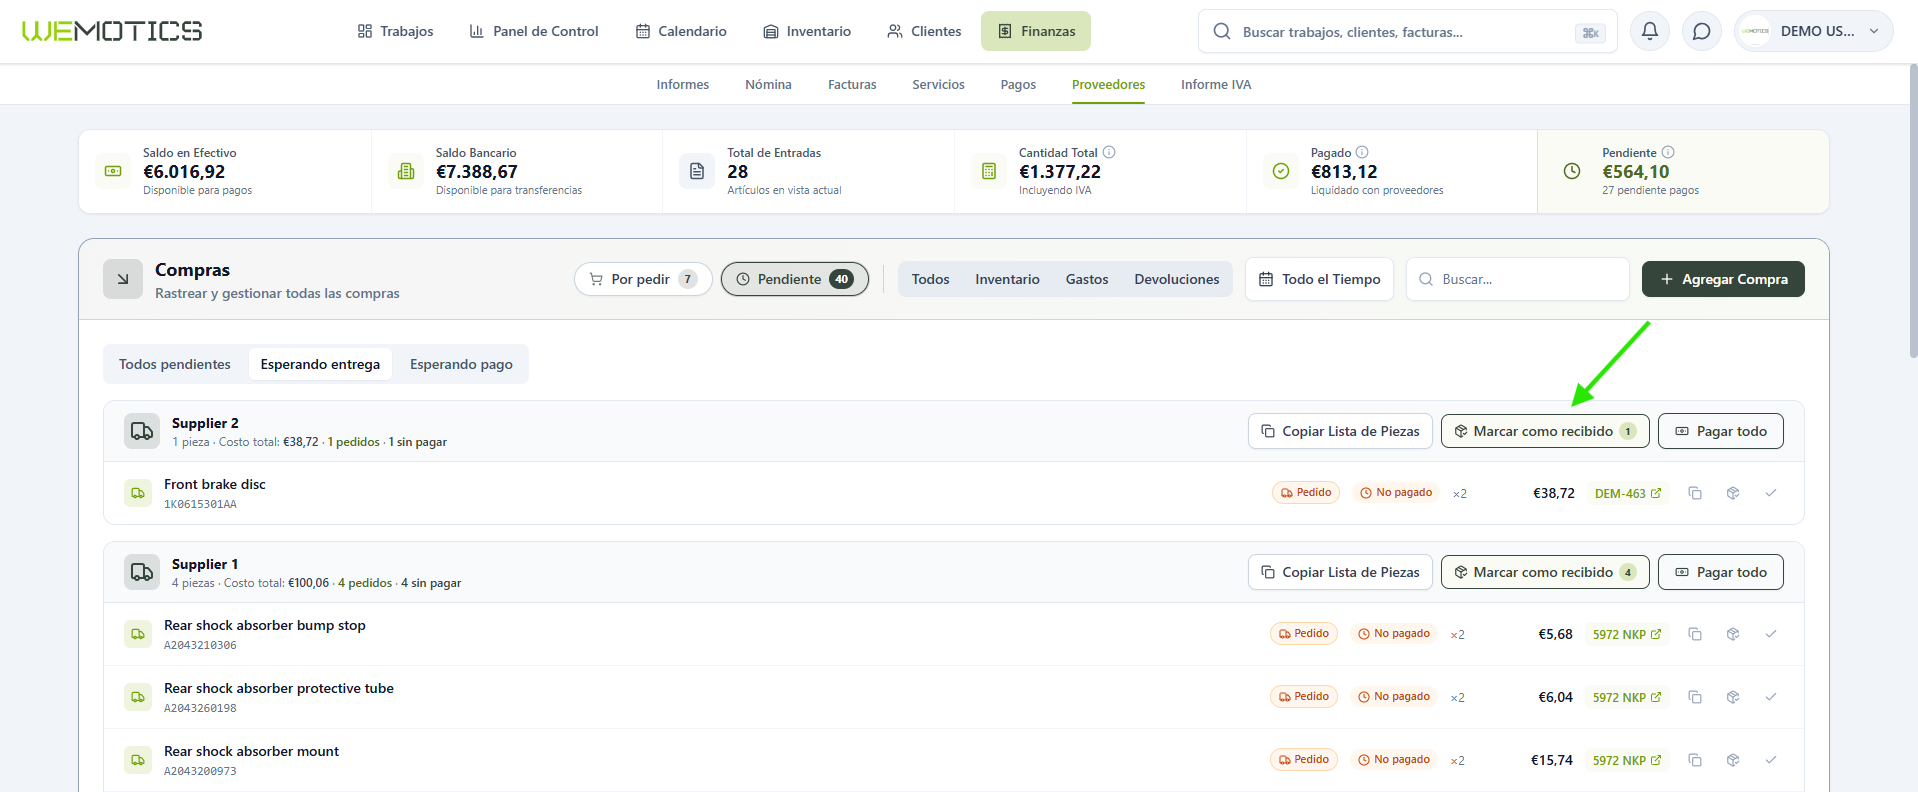Open the Nómina tab
1918x792 pixels.
[x=768, y=85]
